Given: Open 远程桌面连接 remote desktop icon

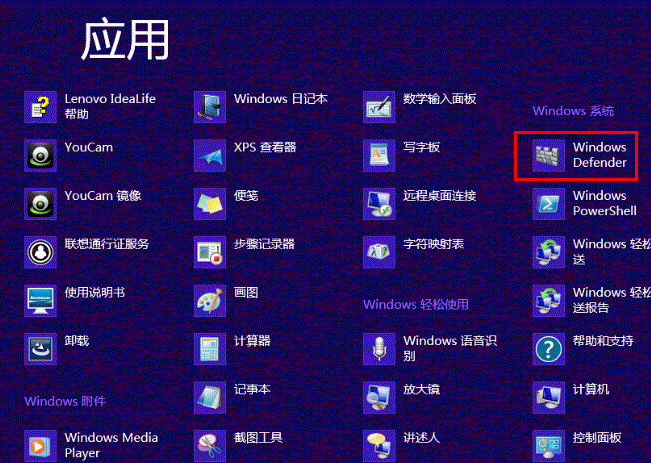Looking at the screenshot, I should pos(379,203).
